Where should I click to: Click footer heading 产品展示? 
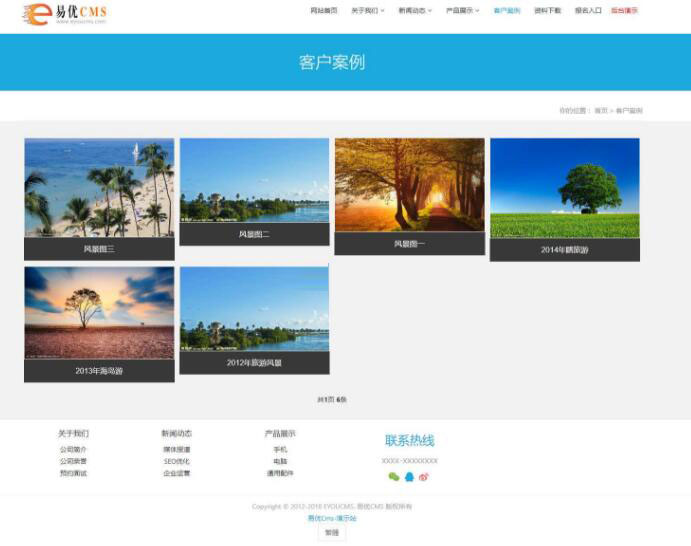point(280,434)
